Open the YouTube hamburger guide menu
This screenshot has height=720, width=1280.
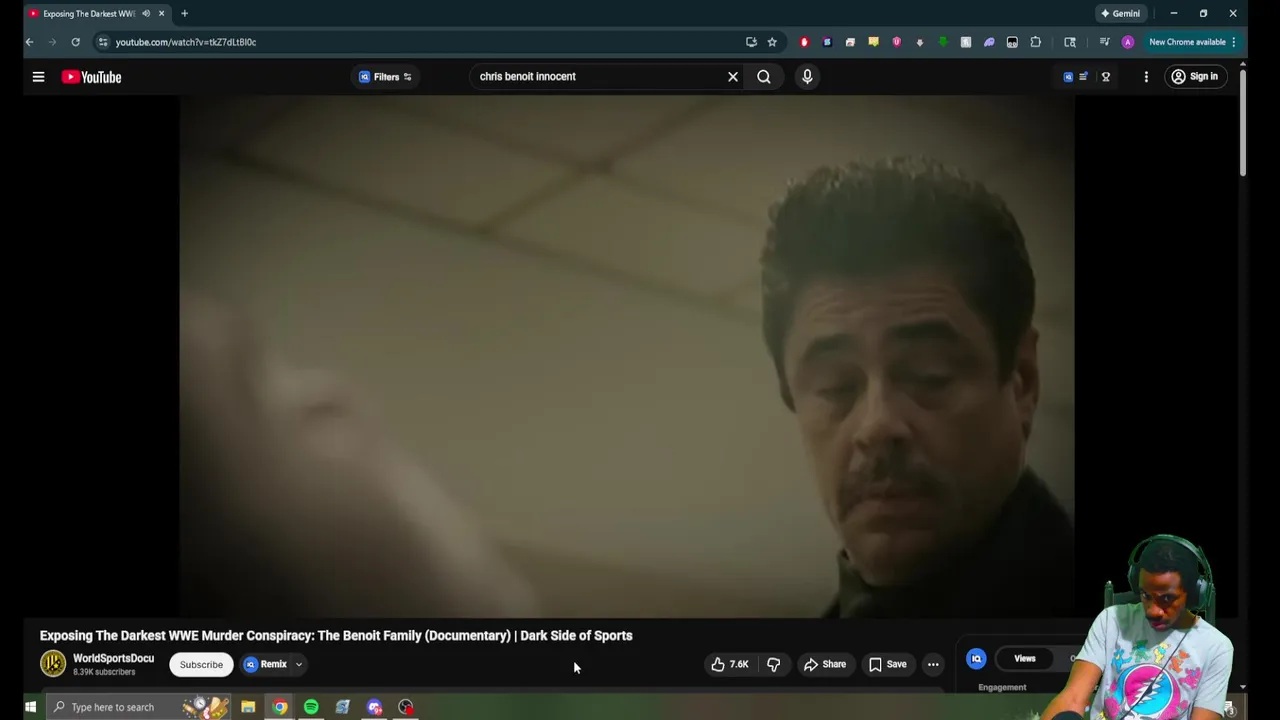tap(38, 77)
